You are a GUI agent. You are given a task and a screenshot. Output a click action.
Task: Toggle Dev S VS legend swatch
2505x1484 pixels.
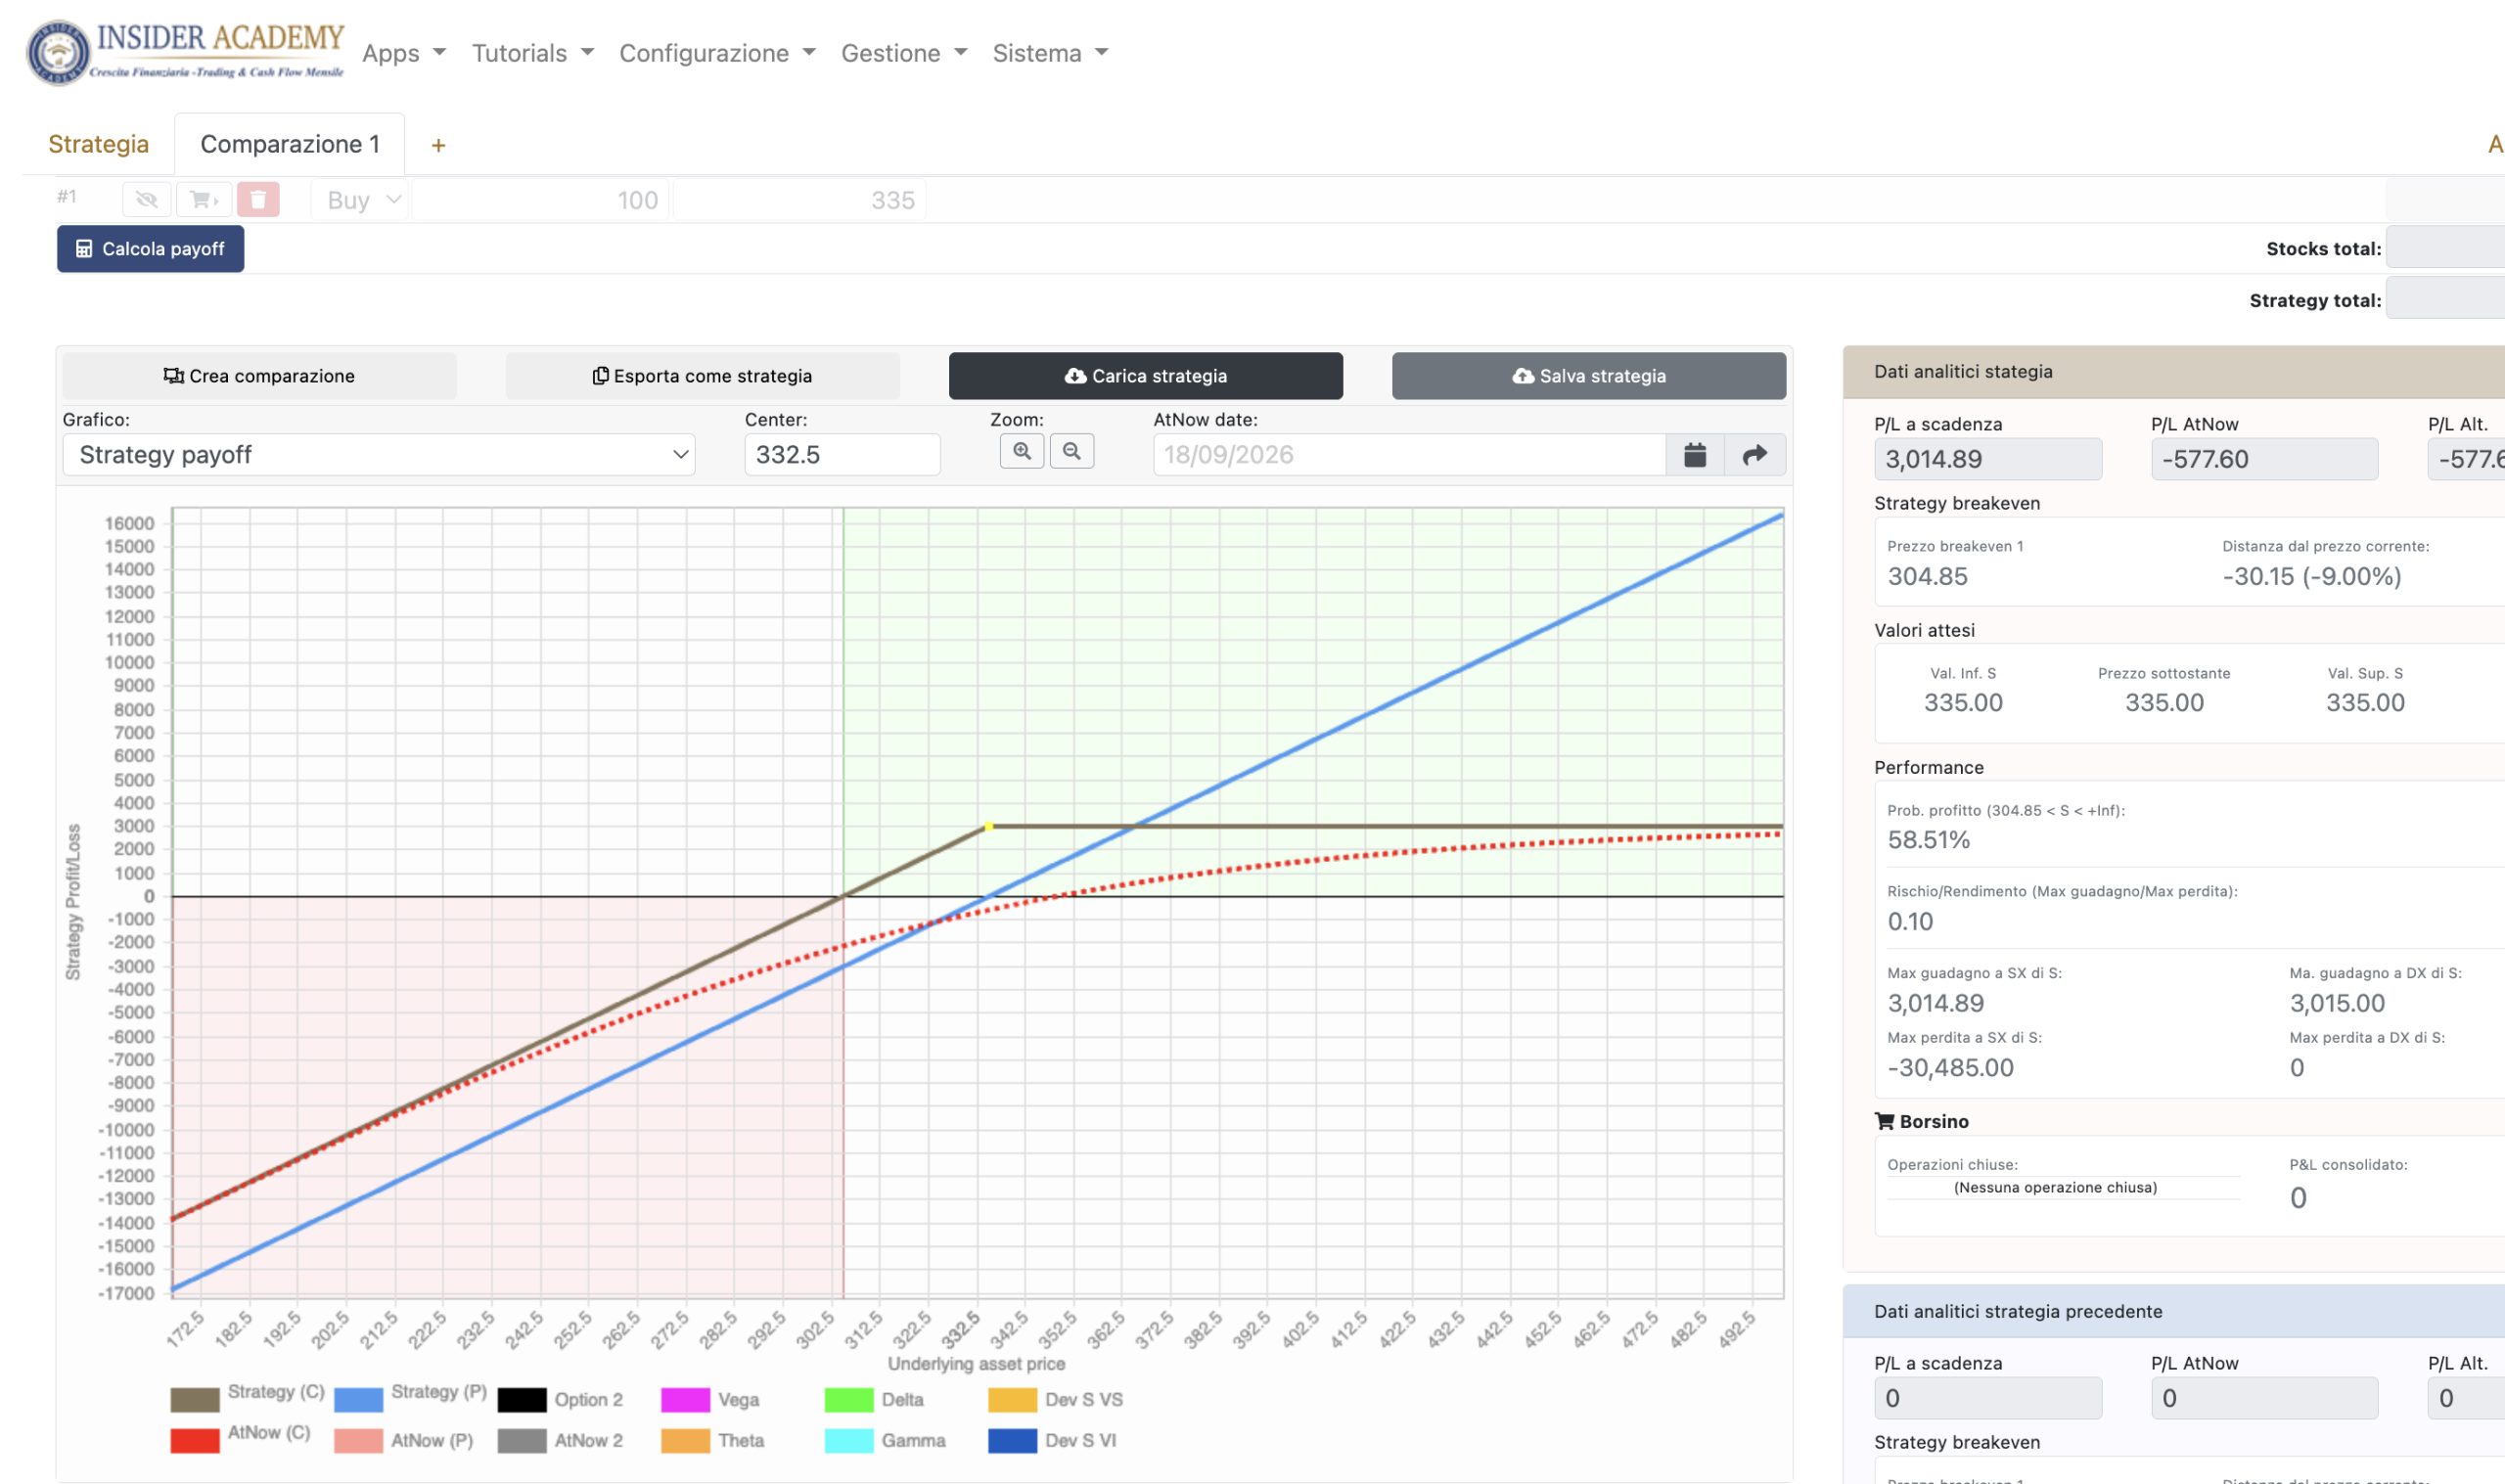1012,1399
